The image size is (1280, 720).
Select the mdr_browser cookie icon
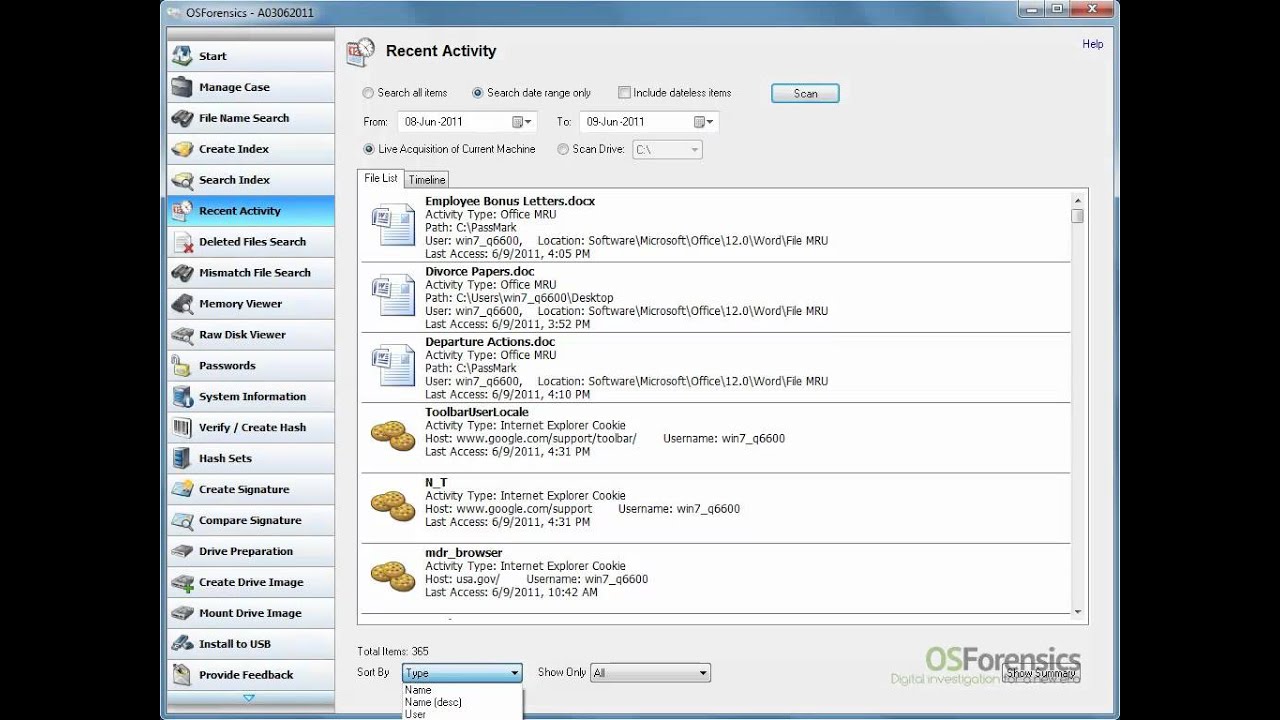click(x=393, y=575)
